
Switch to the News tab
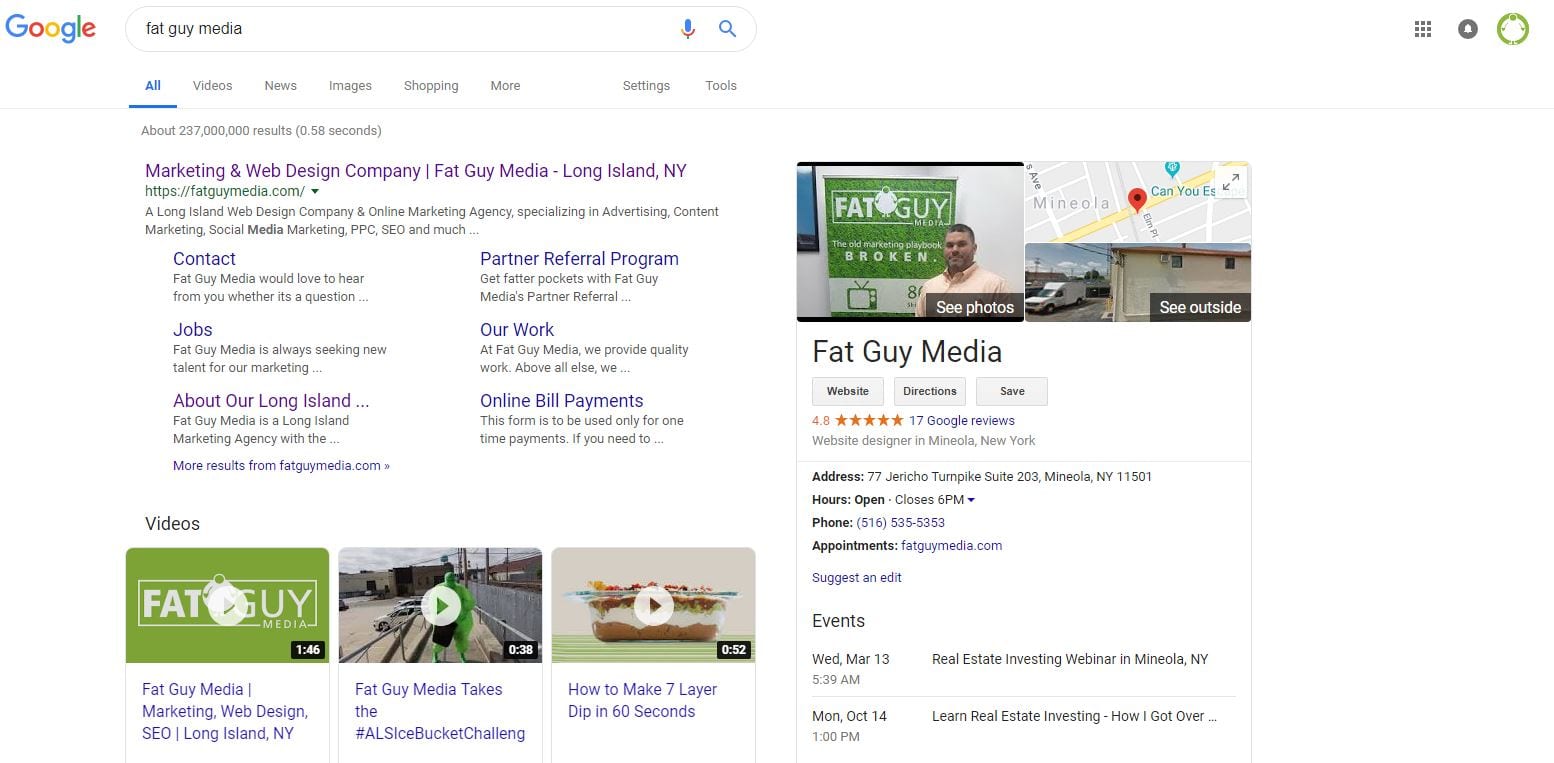click(x=280, y=86)
